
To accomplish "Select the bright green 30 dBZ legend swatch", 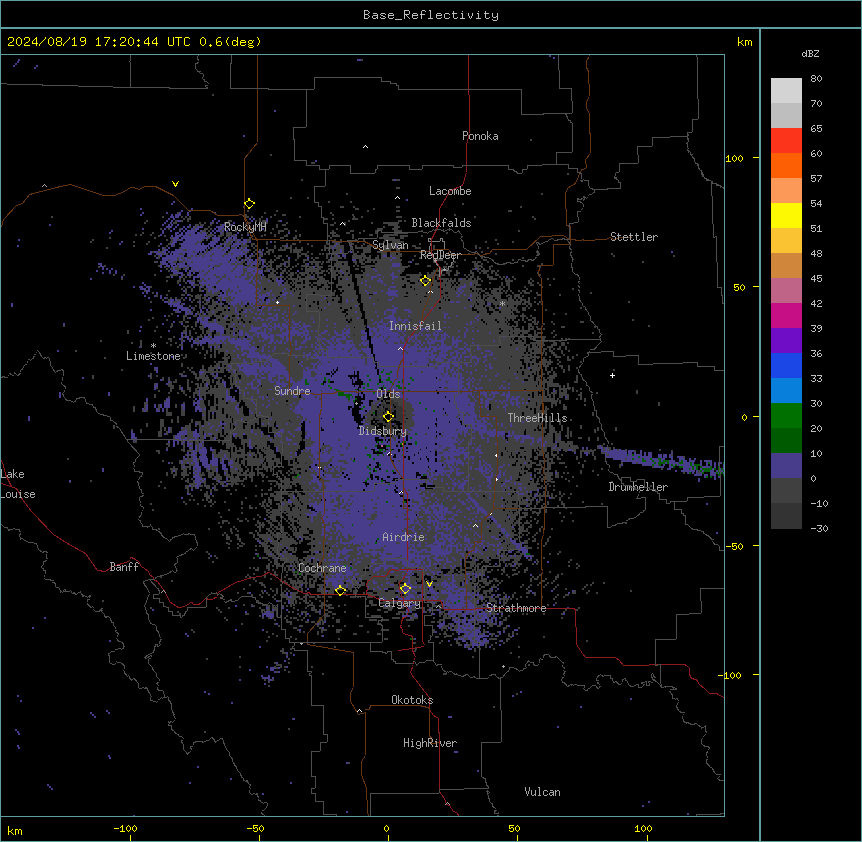I will click(x=786, y=416).
